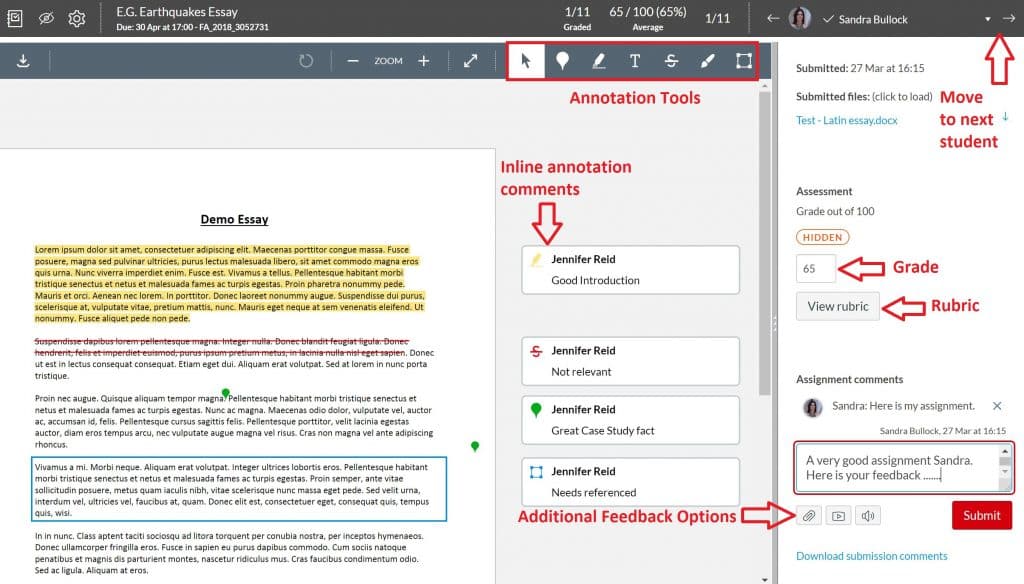Move to next student with the right arrow
Screen dimensions: 1024x584
pos(1009,18)
